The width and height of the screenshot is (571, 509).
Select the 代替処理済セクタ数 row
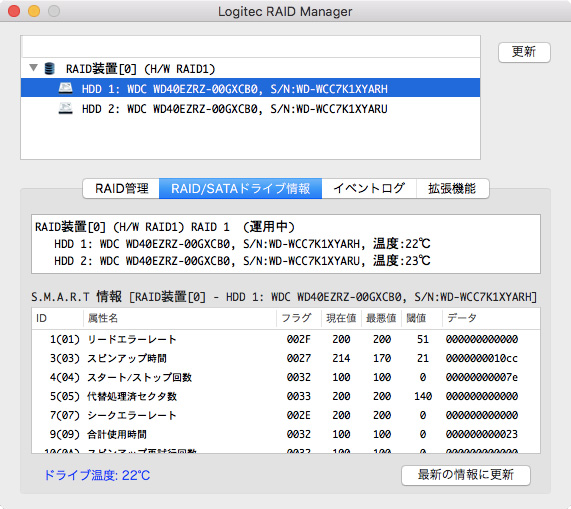click(x=286, y=396)
